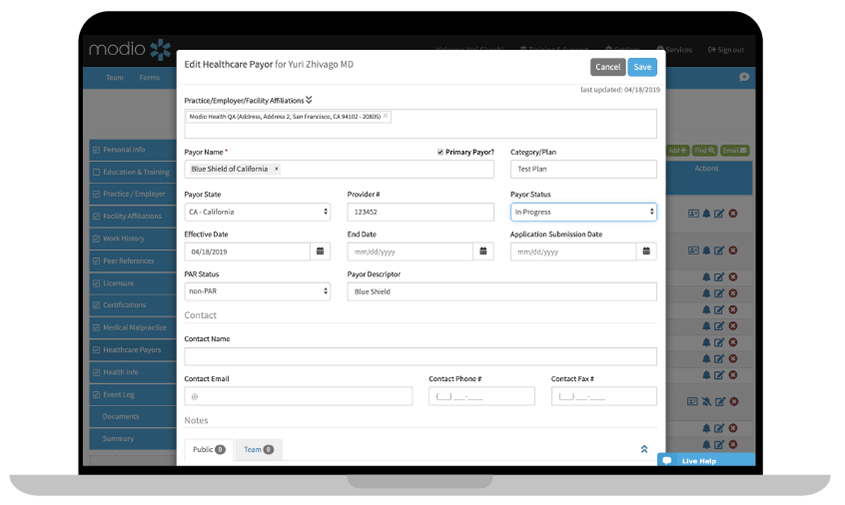The width and height of the screenshot is (845, 505).
Task: Click the green Email button
Action: [x=735, y=150]
